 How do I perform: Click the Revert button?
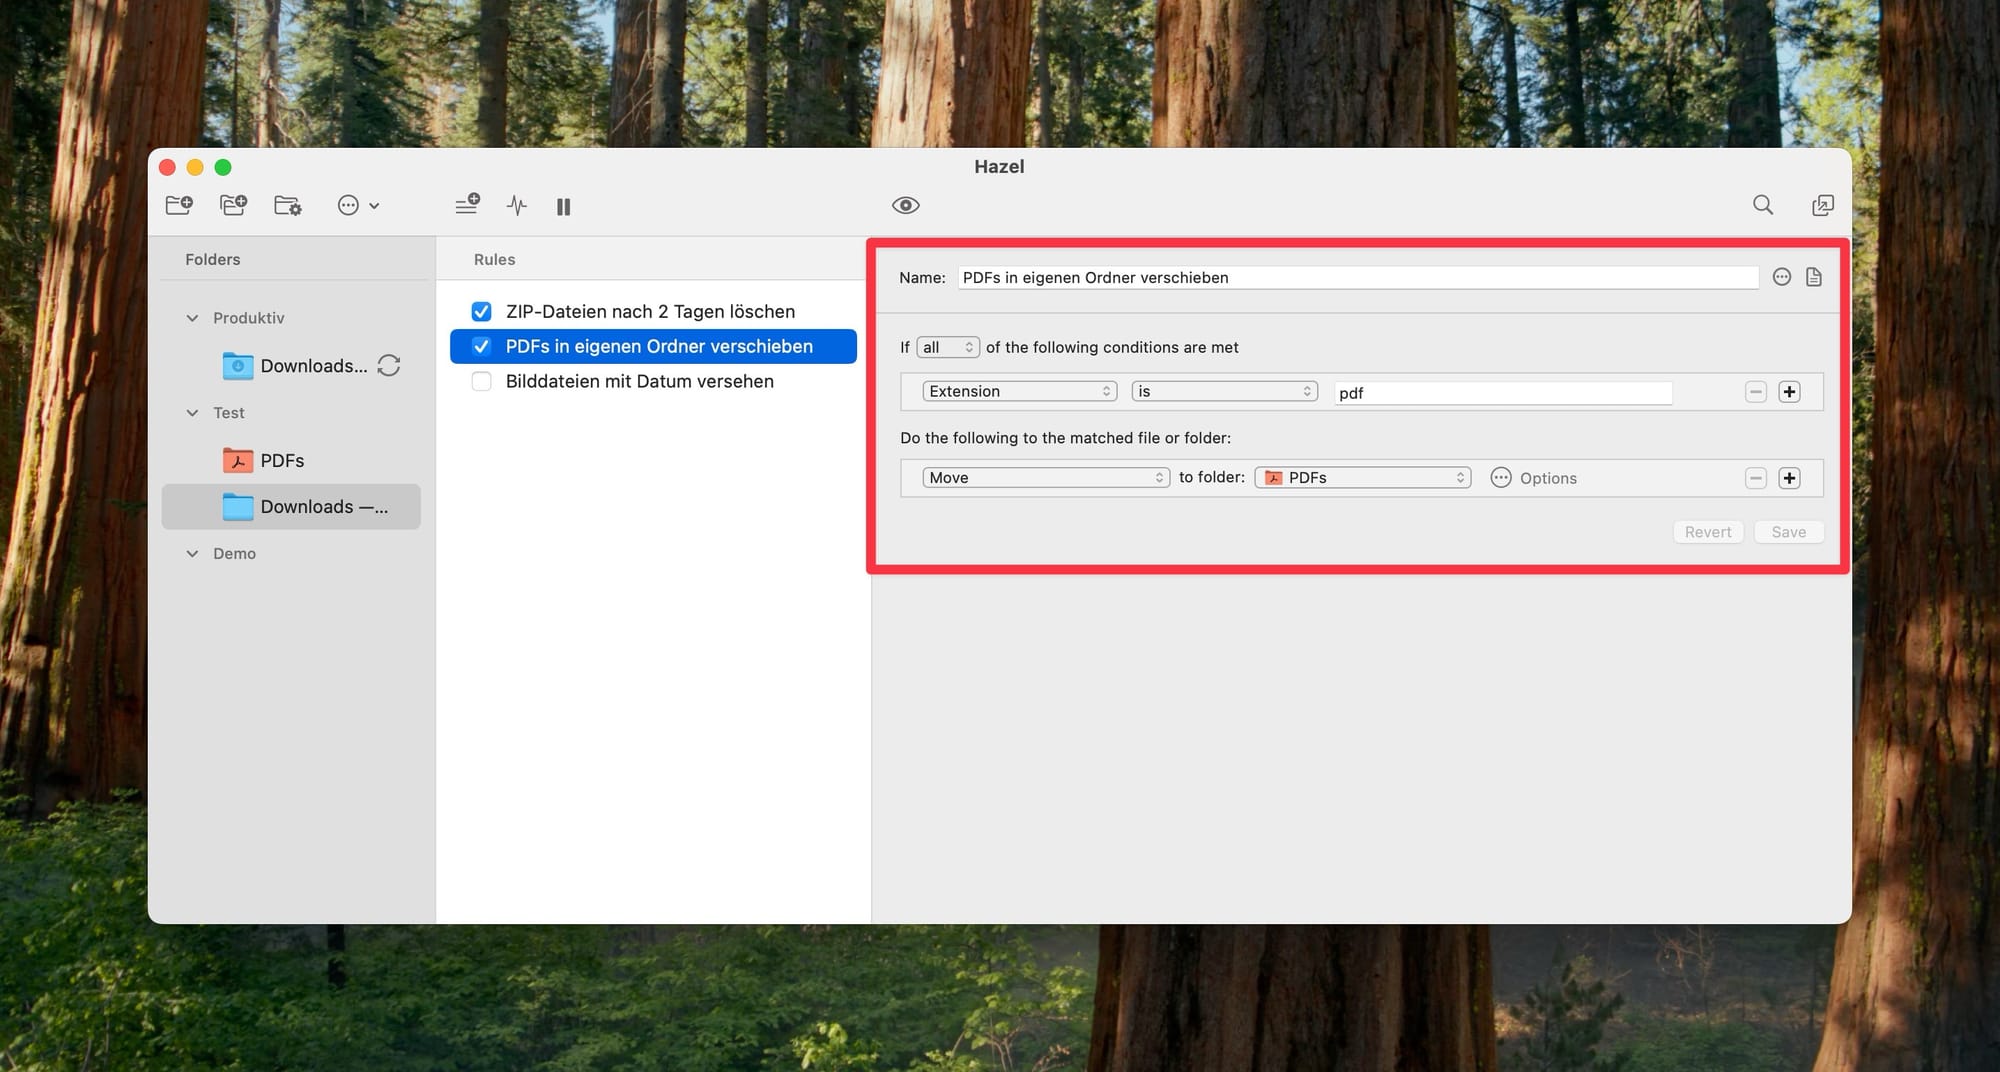tap(1708, 532)
